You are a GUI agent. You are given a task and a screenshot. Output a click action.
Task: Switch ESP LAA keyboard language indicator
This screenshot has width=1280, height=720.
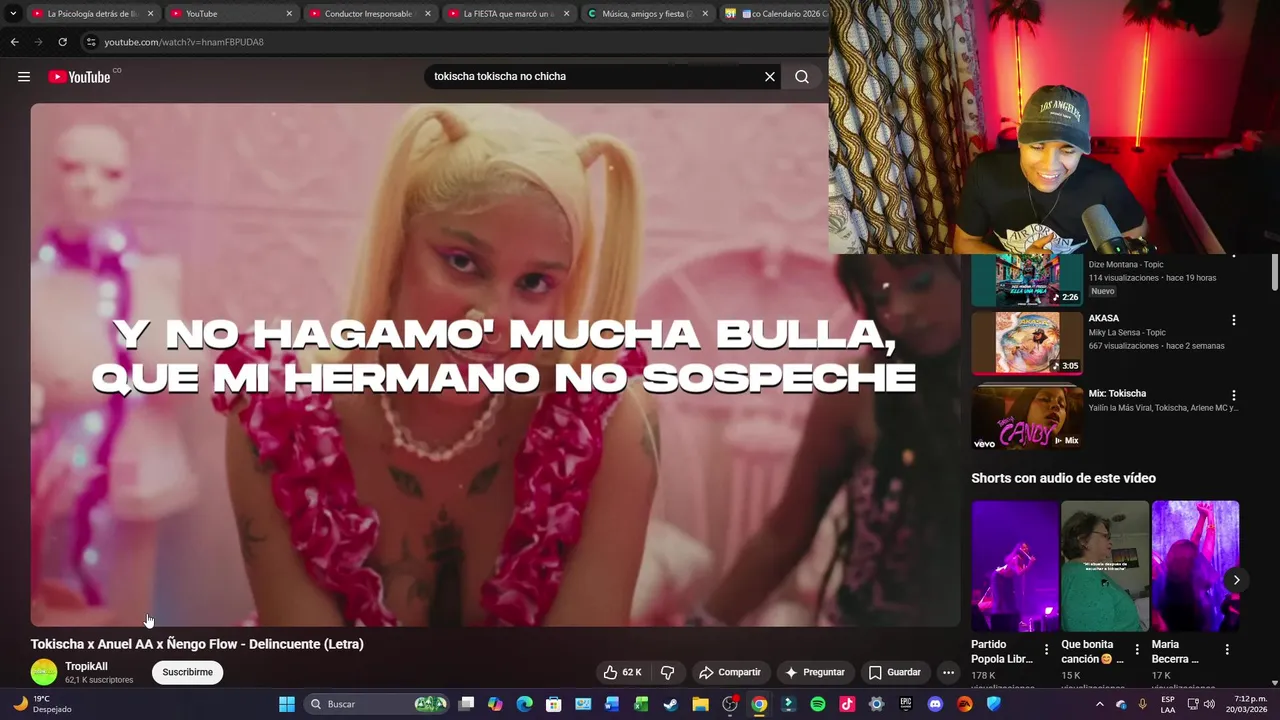tap(1168, 704)
